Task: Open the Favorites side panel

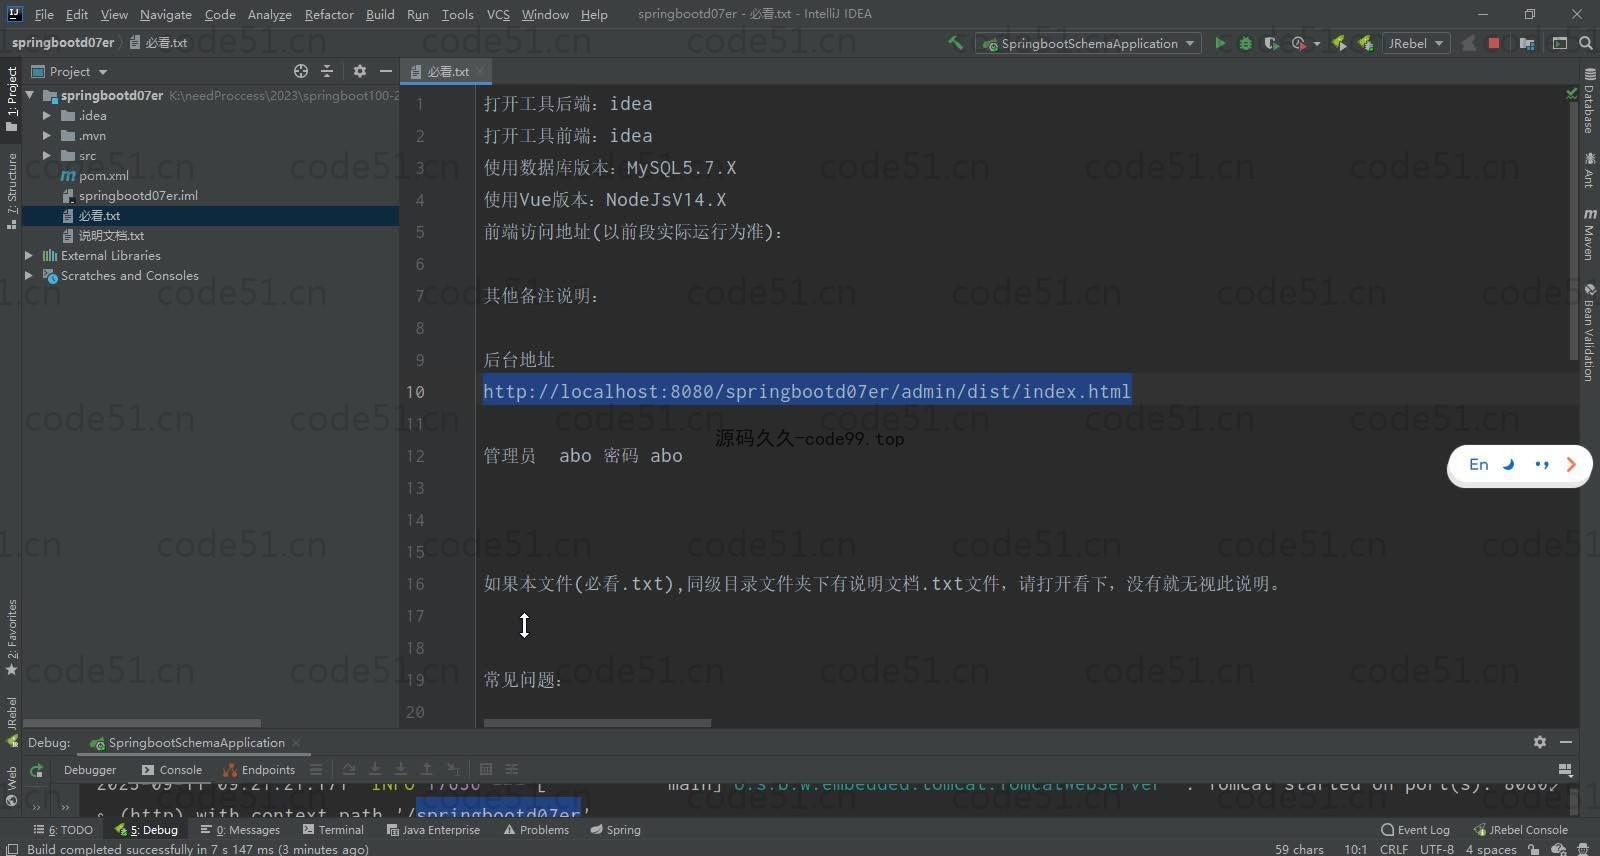Action: click(x=12, y=637)
